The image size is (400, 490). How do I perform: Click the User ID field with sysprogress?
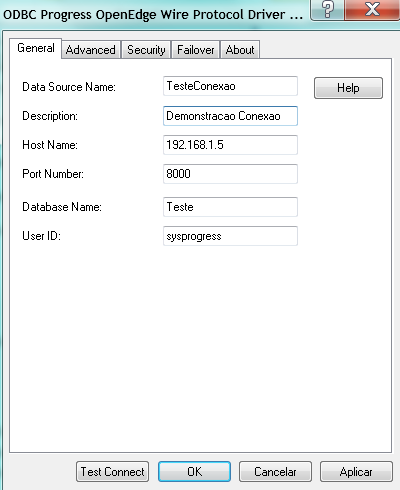point(230,236)
